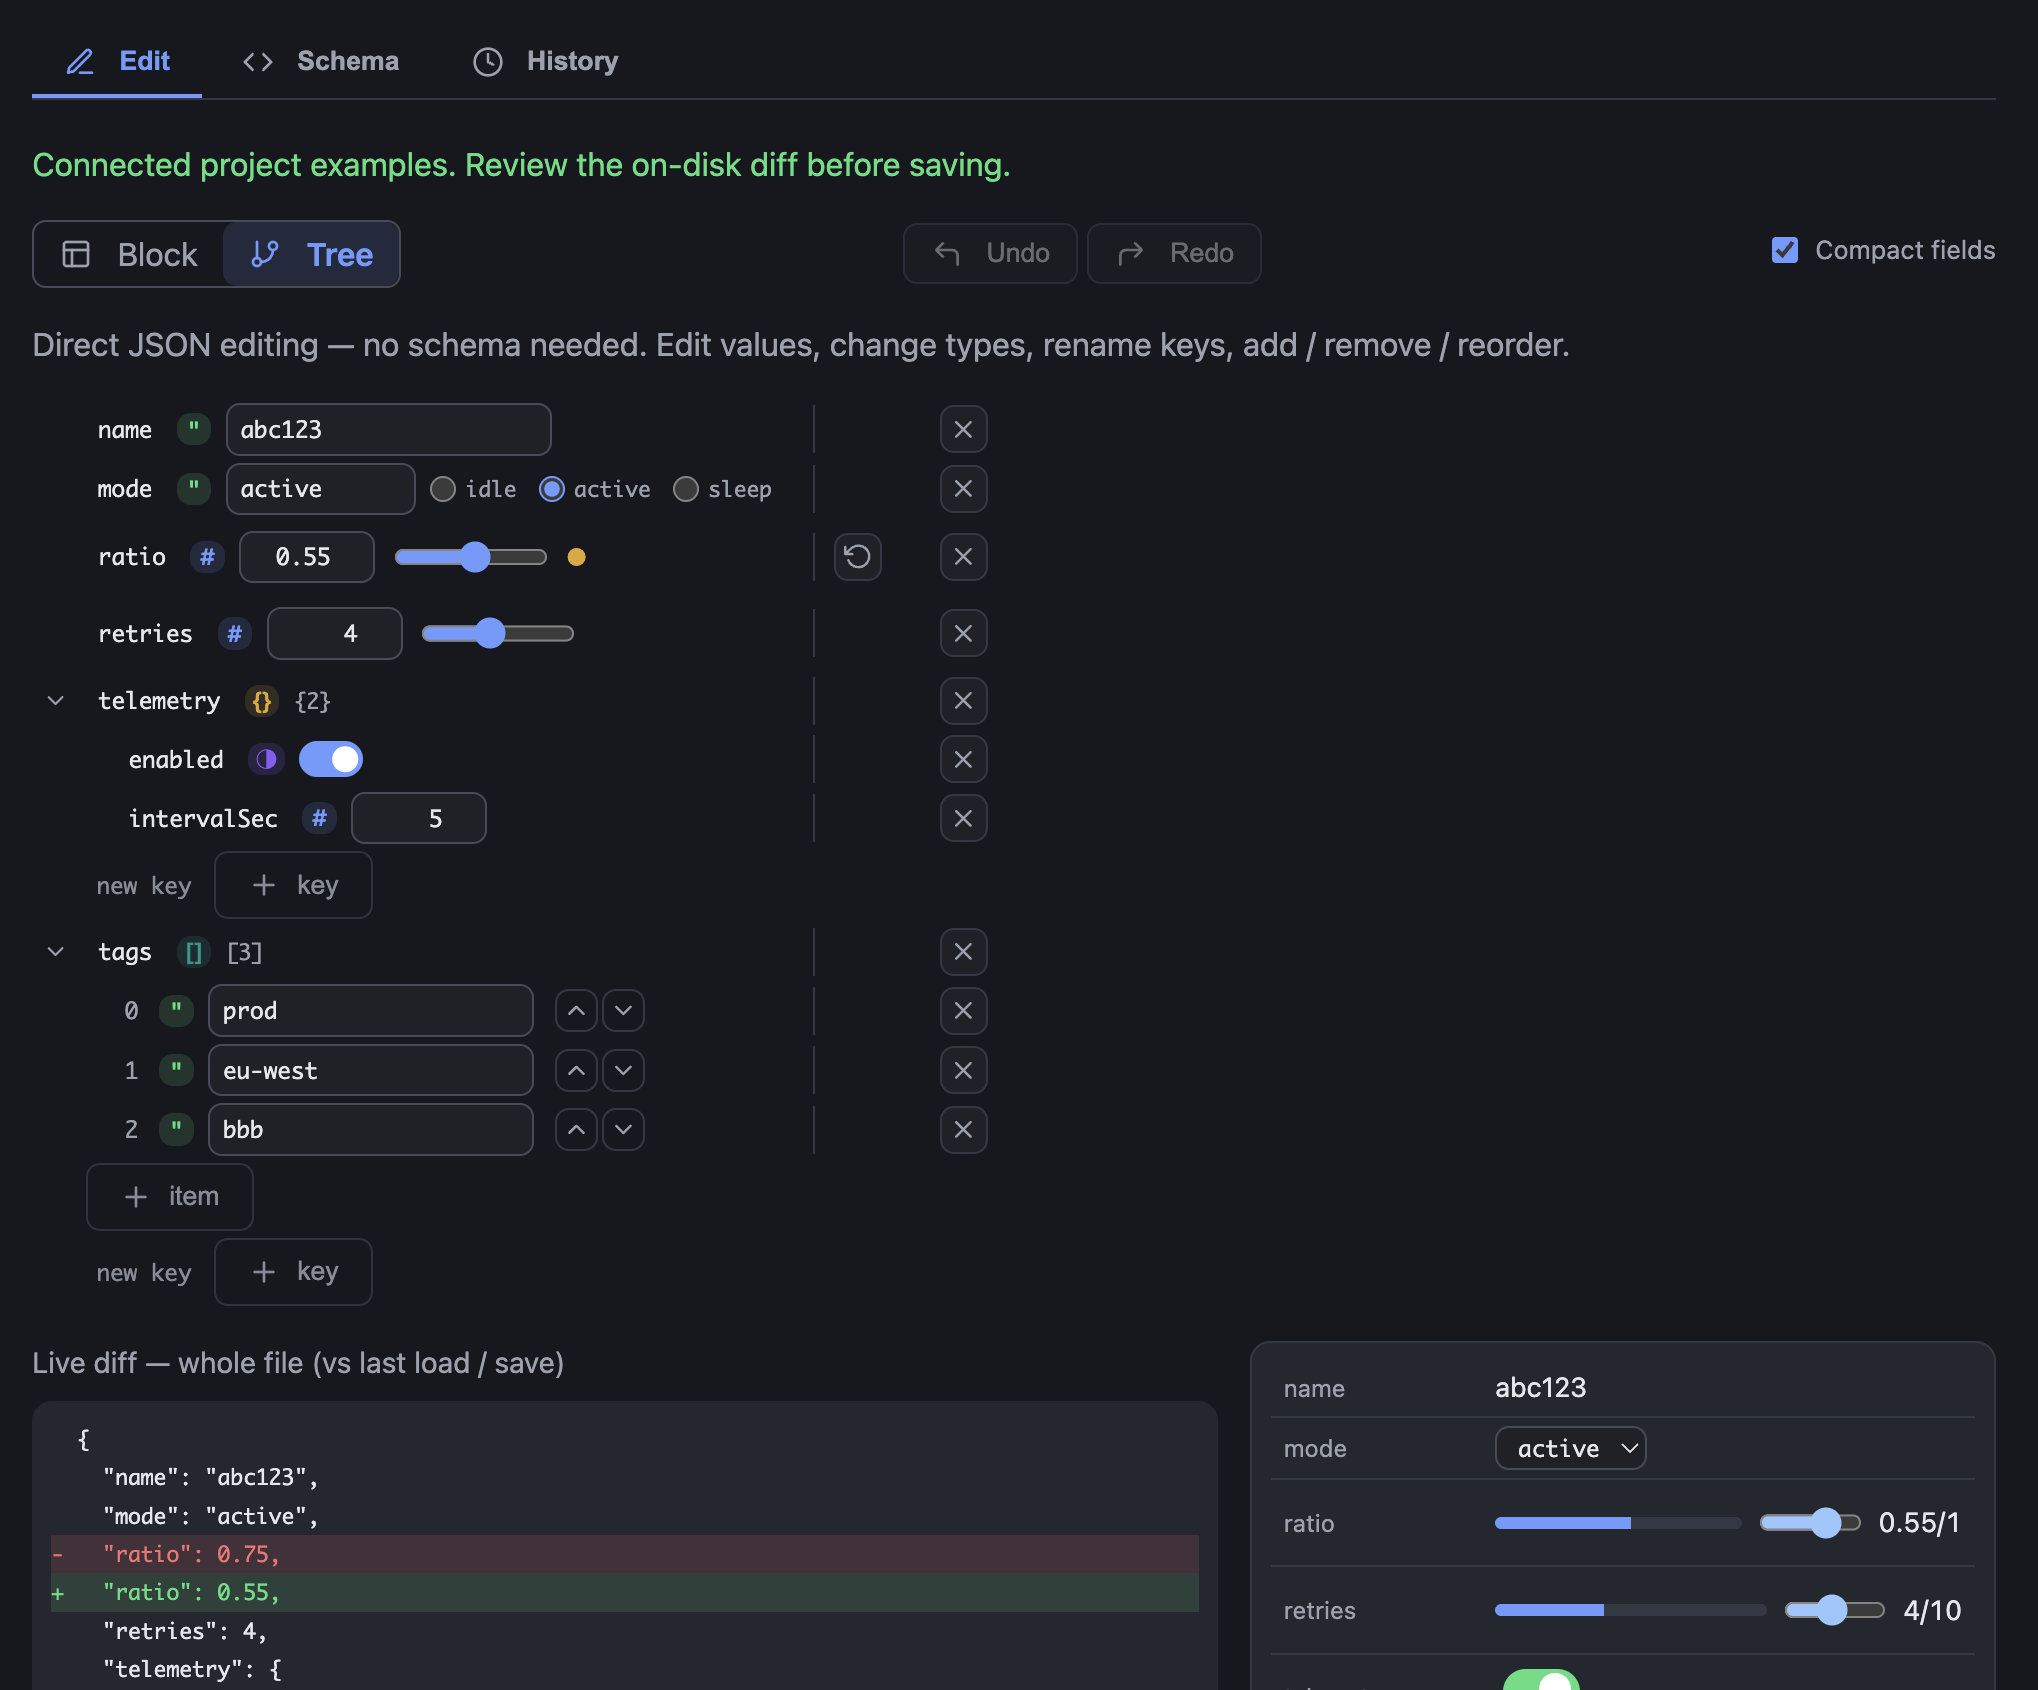Edit the tag value prod

[370, 1011]
